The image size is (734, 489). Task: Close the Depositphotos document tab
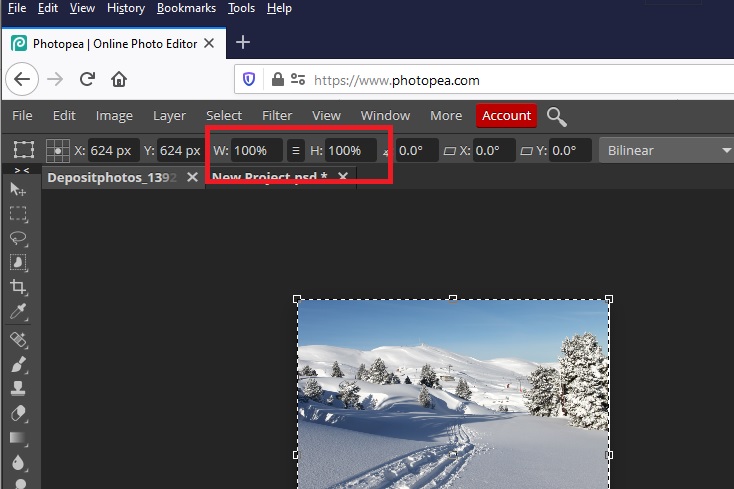click(192, 177)
